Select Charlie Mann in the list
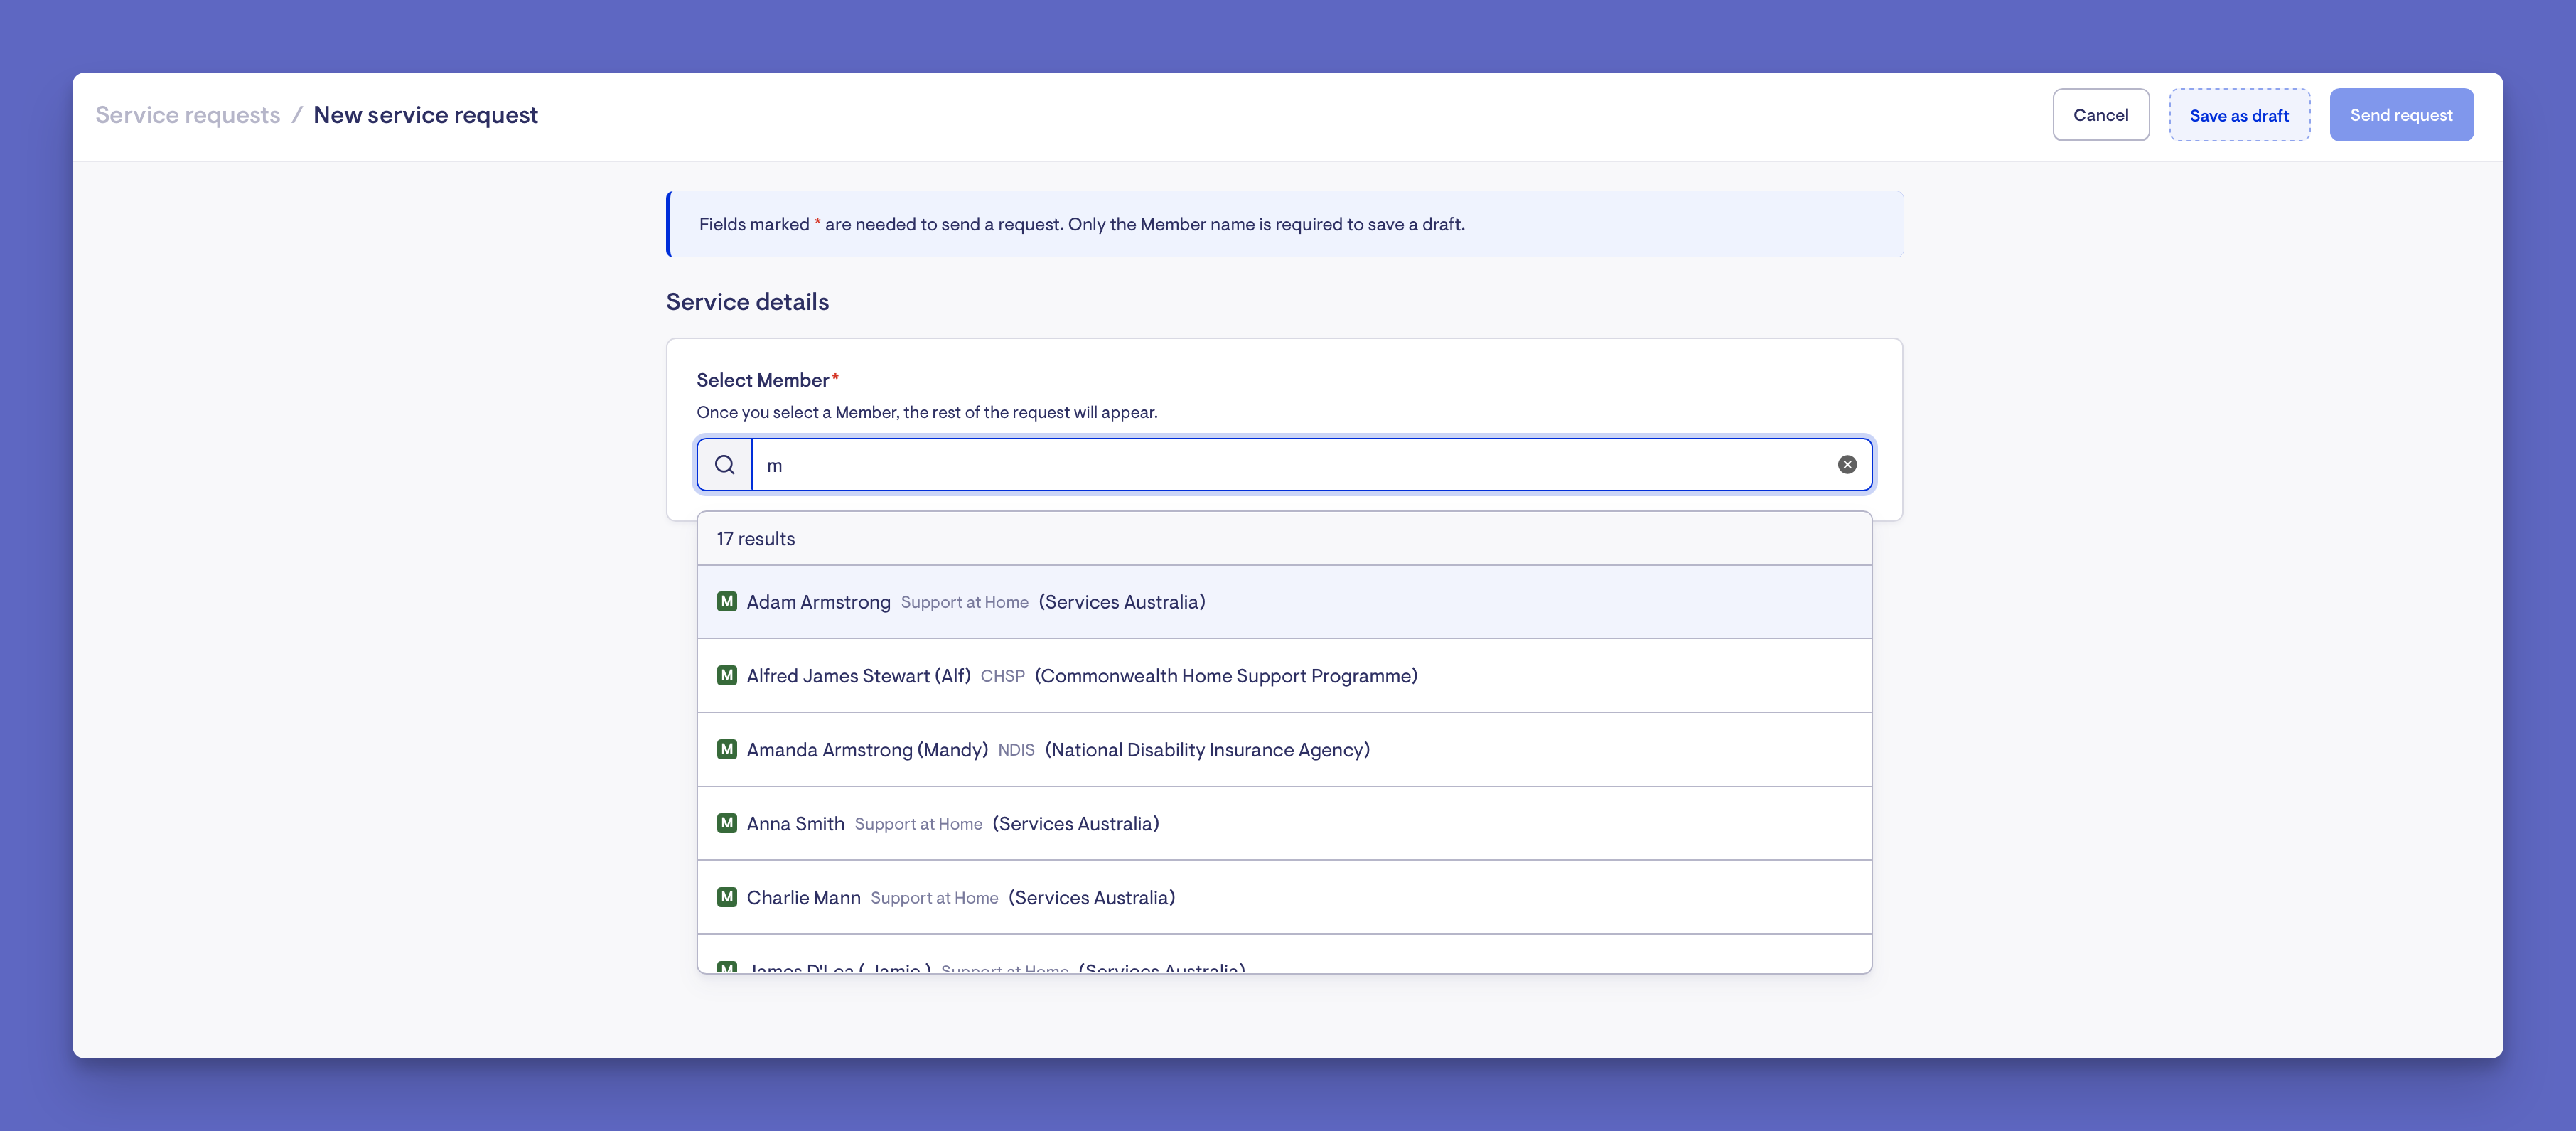 coord(1284,898)
